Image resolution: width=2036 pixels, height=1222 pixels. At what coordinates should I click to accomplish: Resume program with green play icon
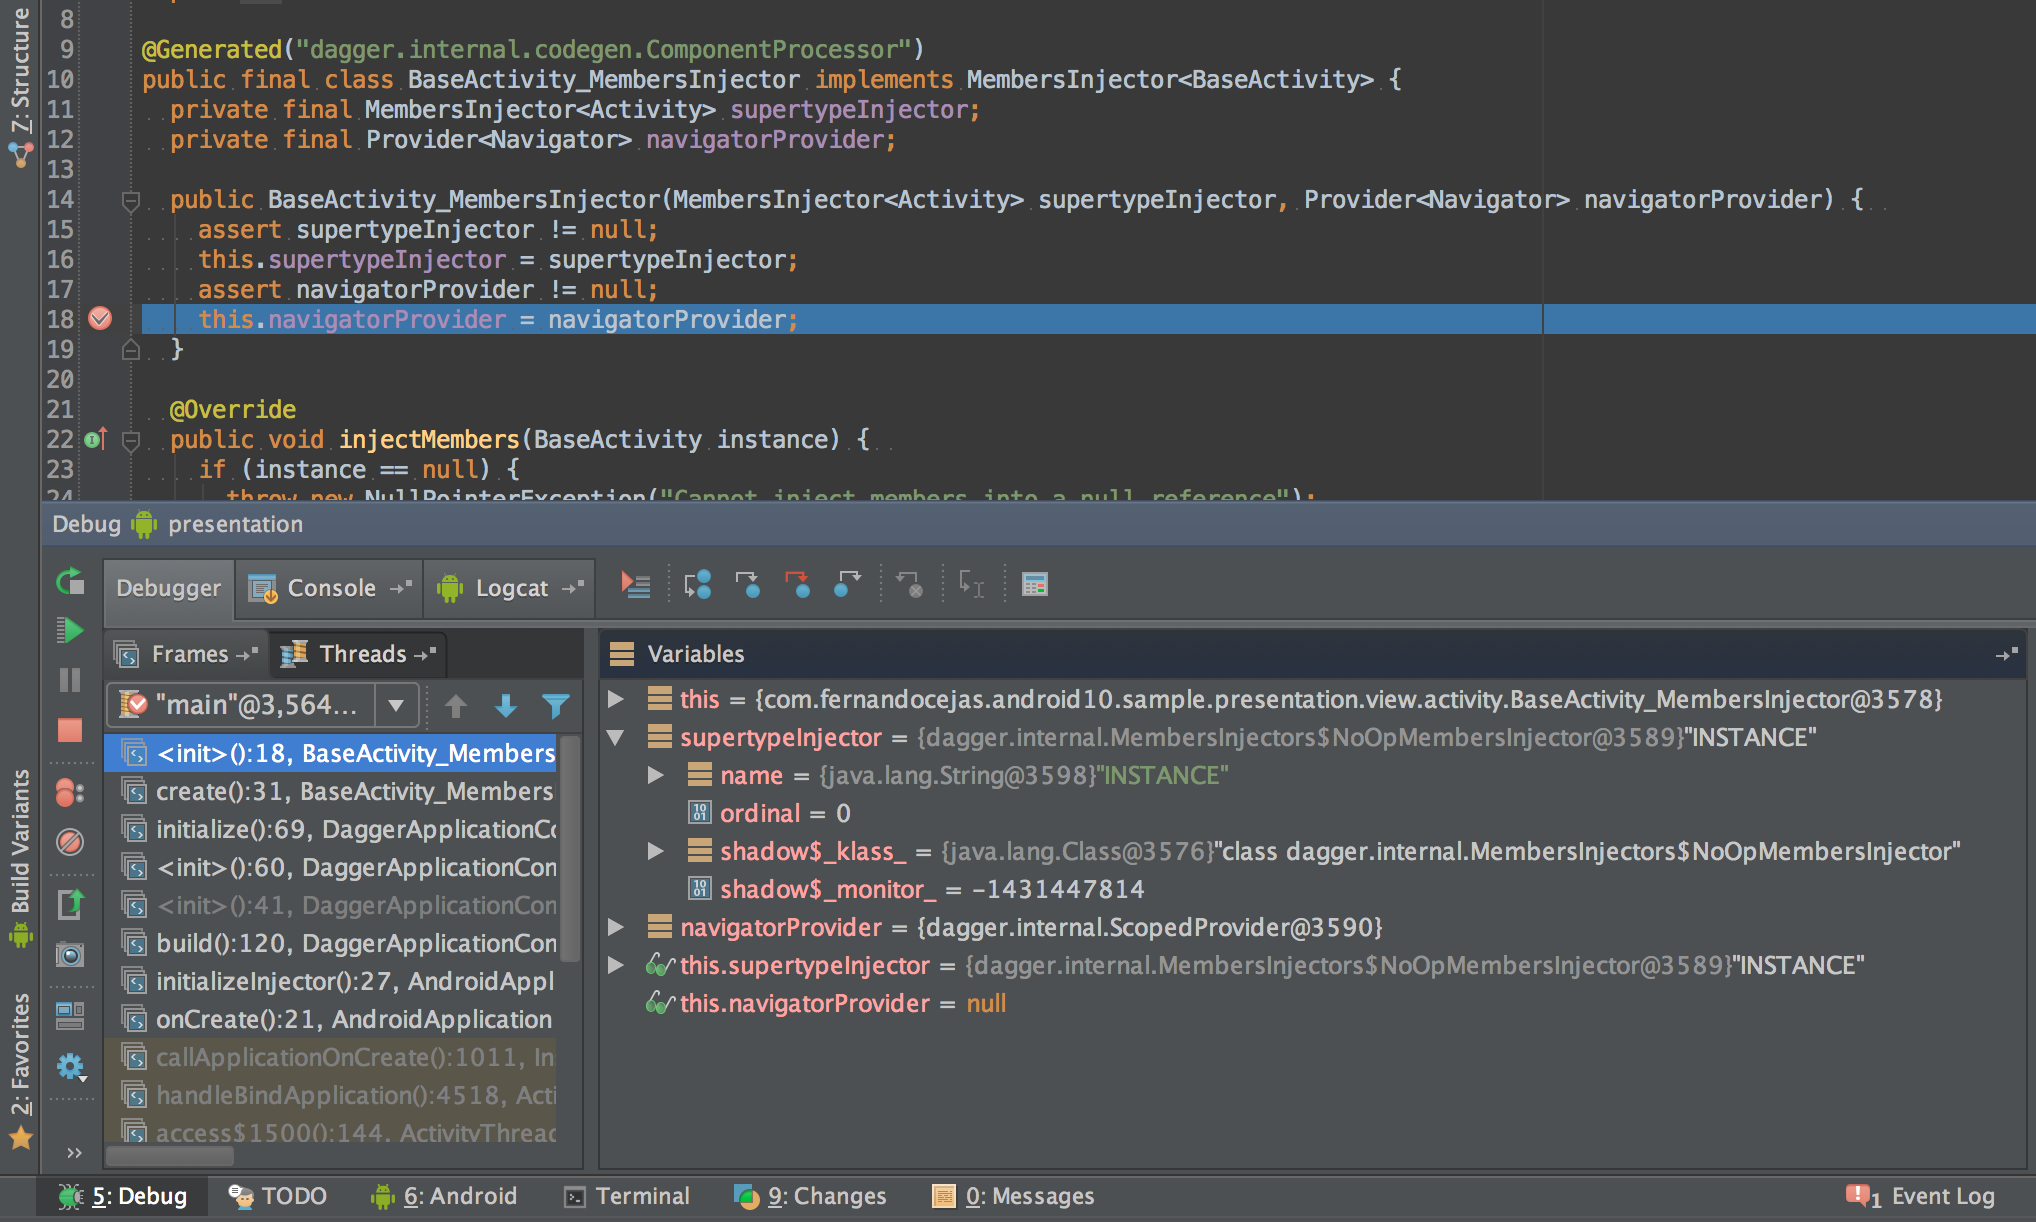click(x=70, y=630)
